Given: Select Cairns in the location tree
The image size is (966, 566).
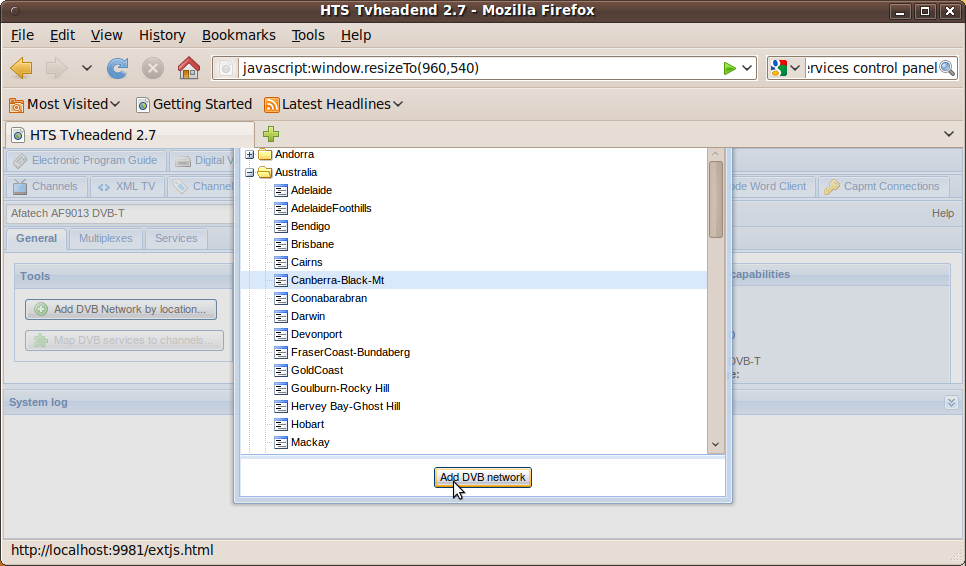Looking at the screenshot, I should coord(307,262).
